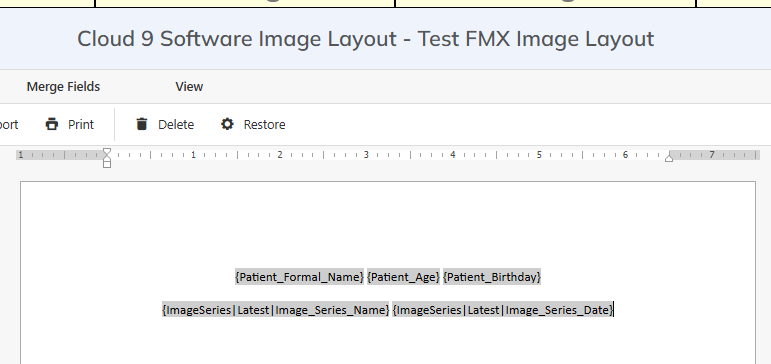Select the Image_Series_Date merge field
Viewport: 771px width, 364px height.
click(x=503, y=310)
